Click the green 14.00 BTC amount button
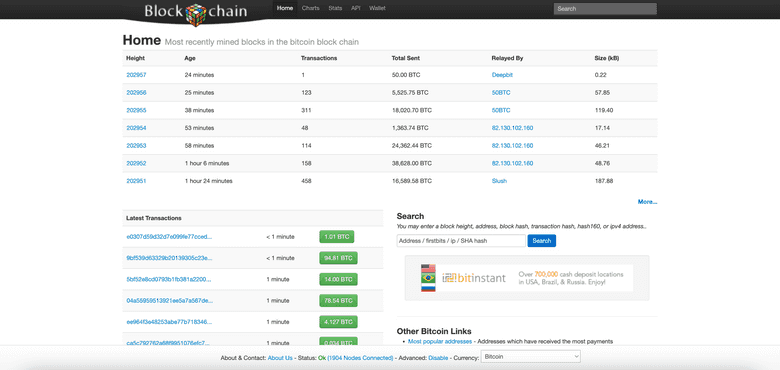 338,279
